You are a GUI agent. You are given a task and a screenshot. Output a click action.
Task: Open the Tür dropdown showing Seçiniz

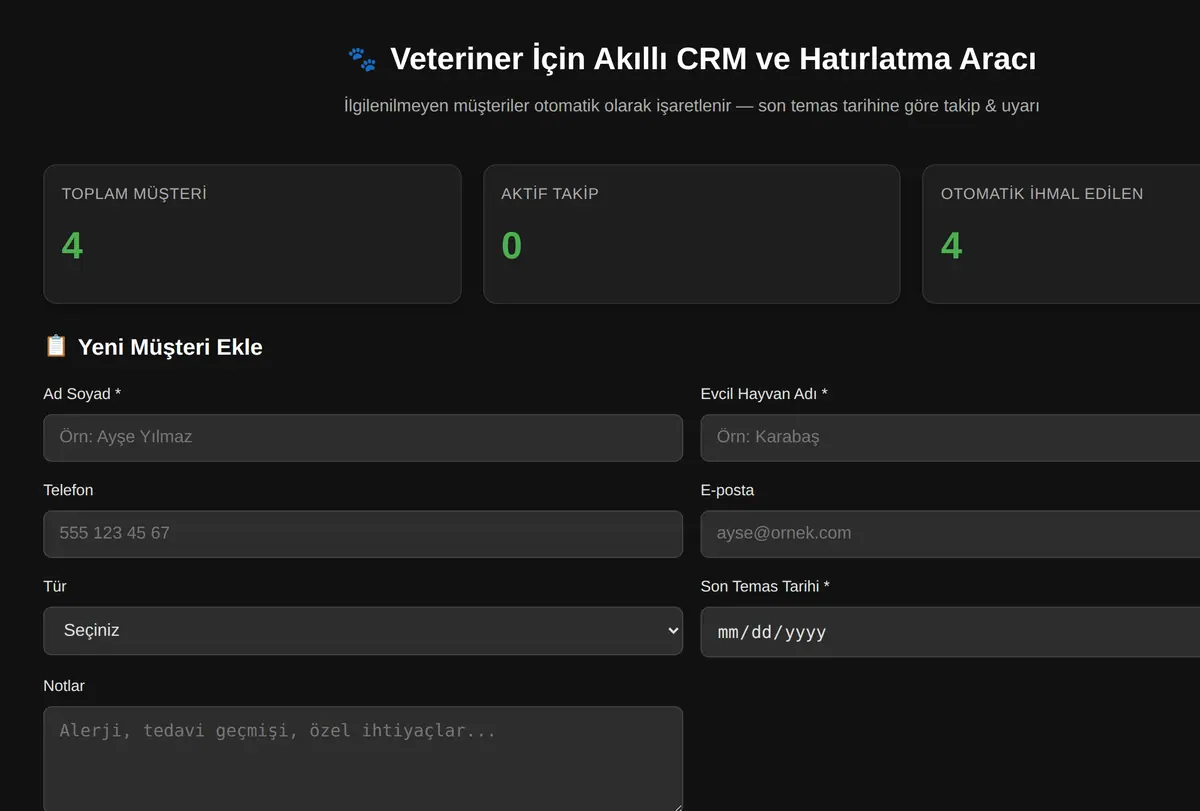[363, 631]
